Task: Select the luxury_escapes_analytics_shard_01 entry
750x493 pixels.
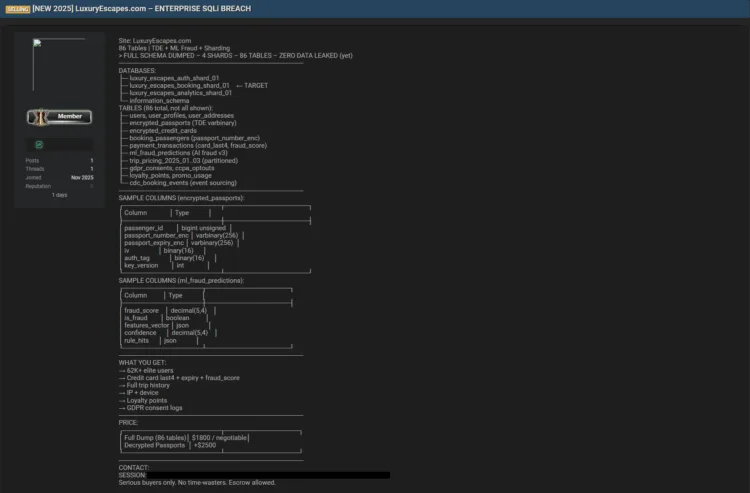Action: pos(180,93)
